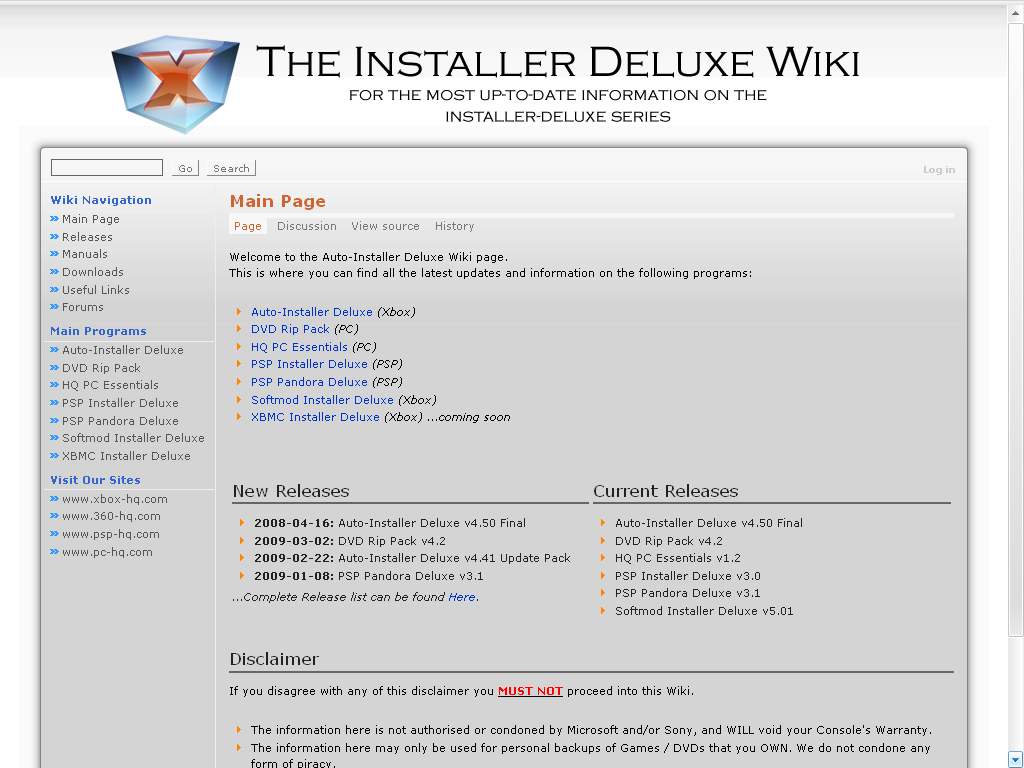Click the 'Disclaimer' section heading
Image resolution: width=1024 pixels, height=768 pixels.
coord(274,659)
